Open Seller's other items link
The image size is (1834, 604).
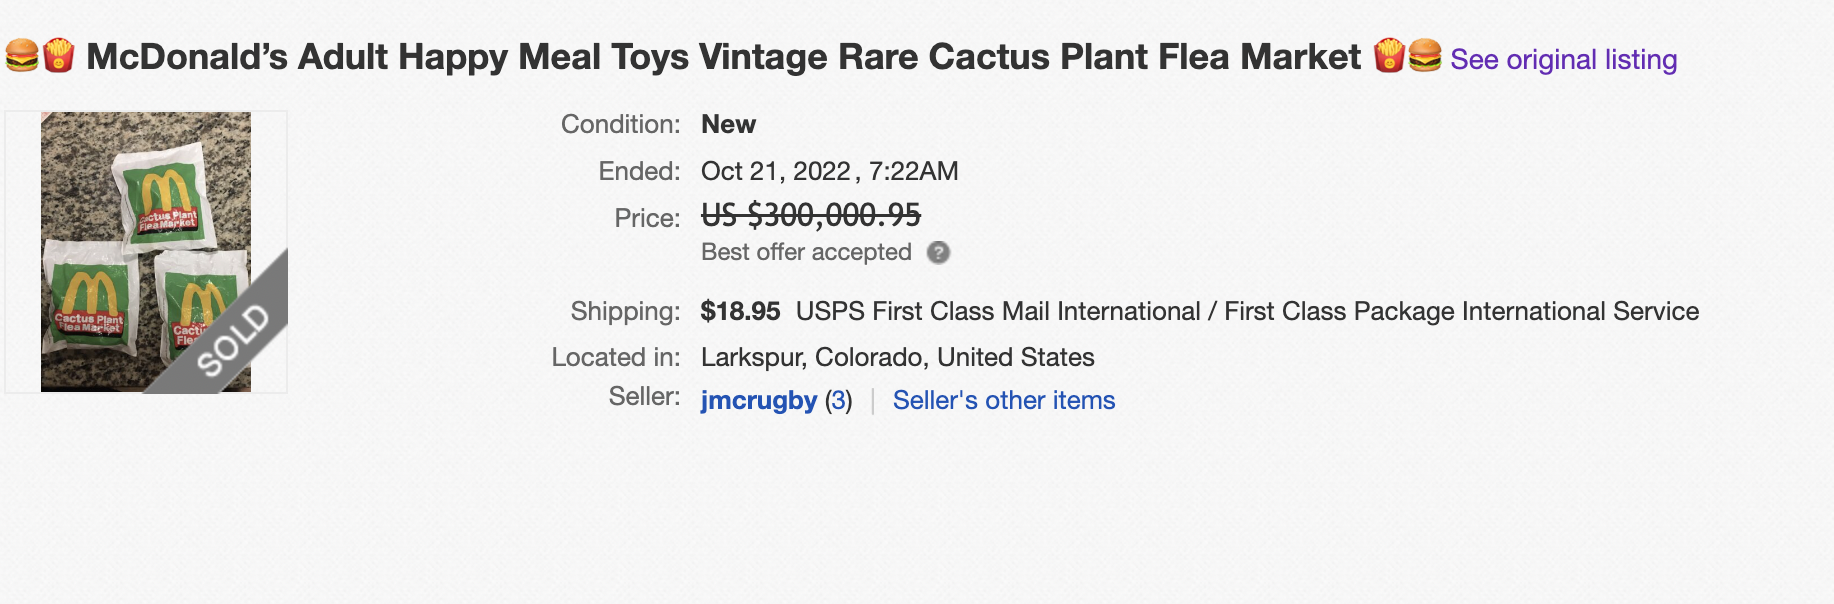pyautogui.click(x=1003, y=400)
